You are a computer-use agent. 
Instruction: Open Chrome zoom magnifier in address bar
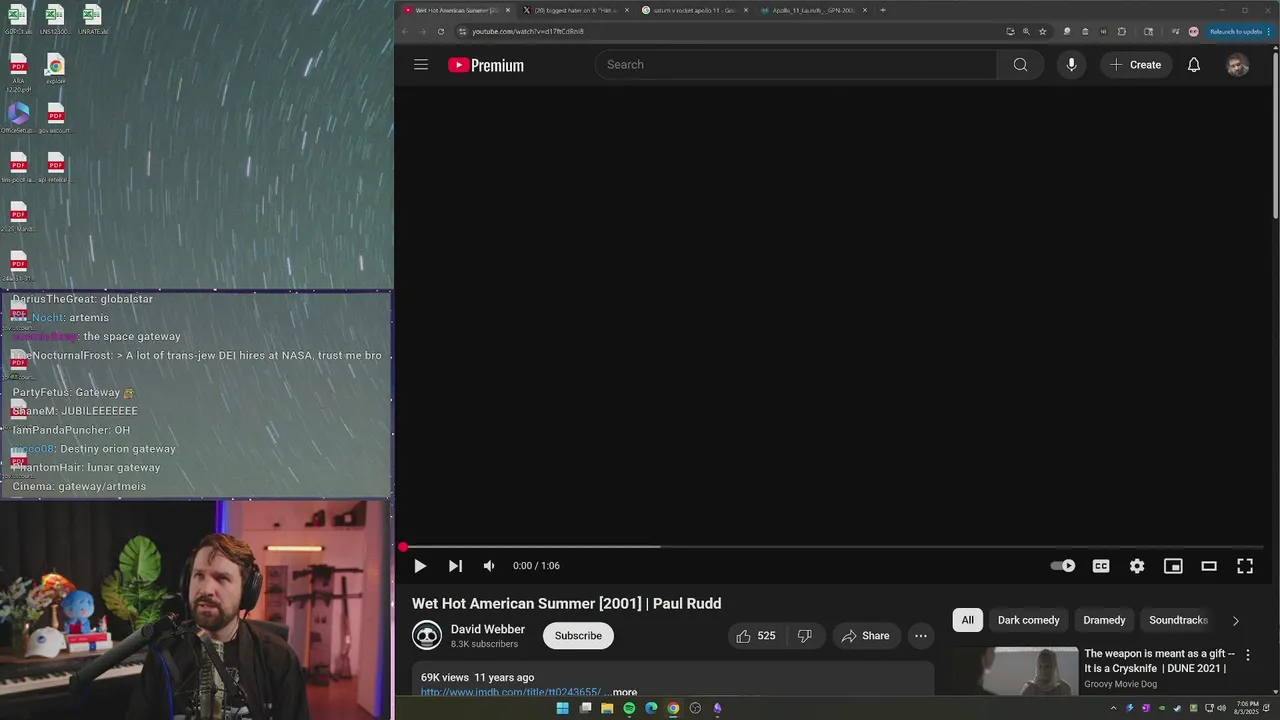(1026, 31)
